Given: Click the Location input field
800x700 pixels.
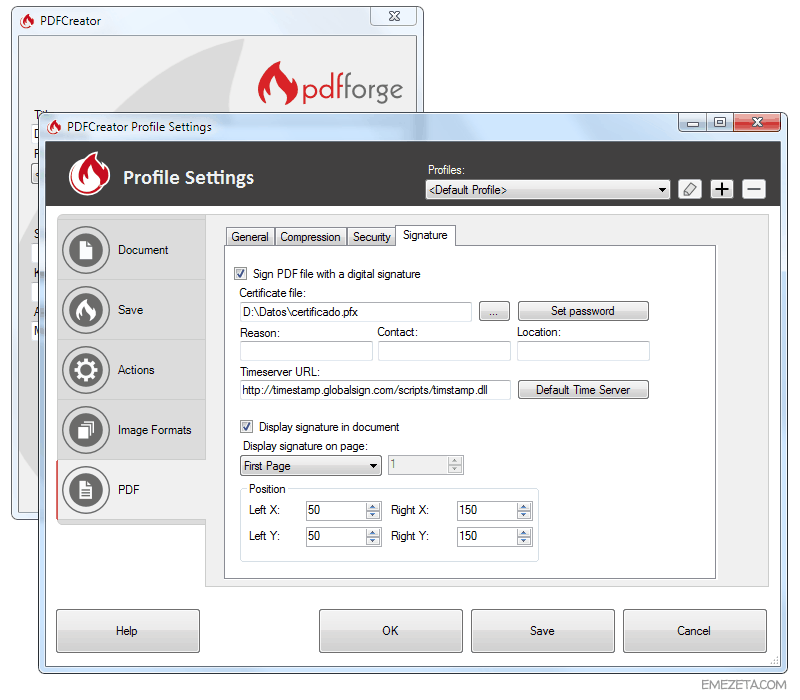Looking at the screenshot, I should (583, 351).
